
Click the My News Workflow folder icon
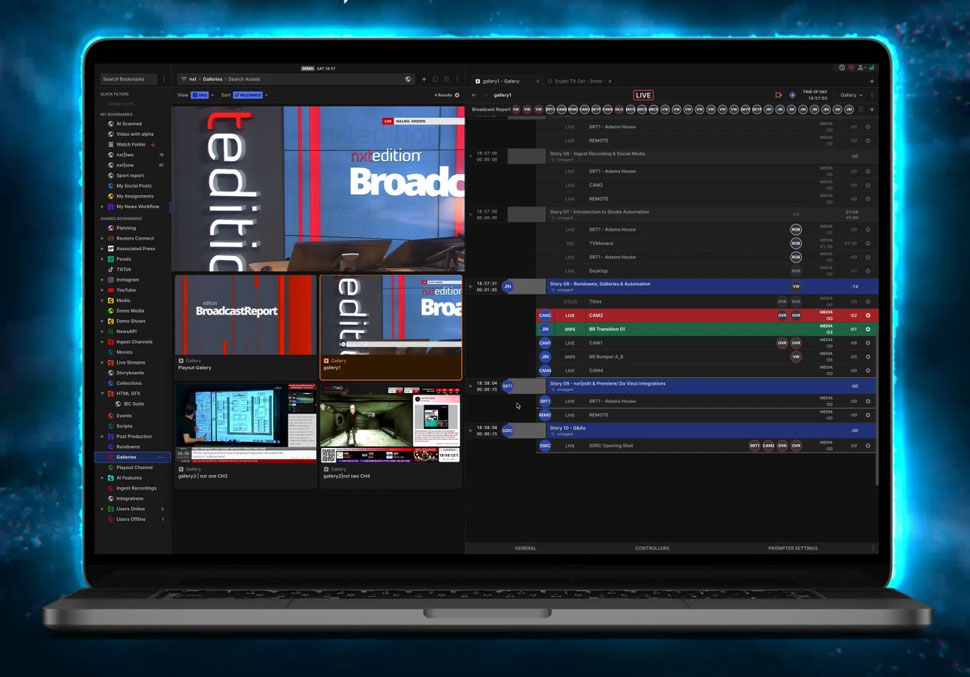coord(111,207)
